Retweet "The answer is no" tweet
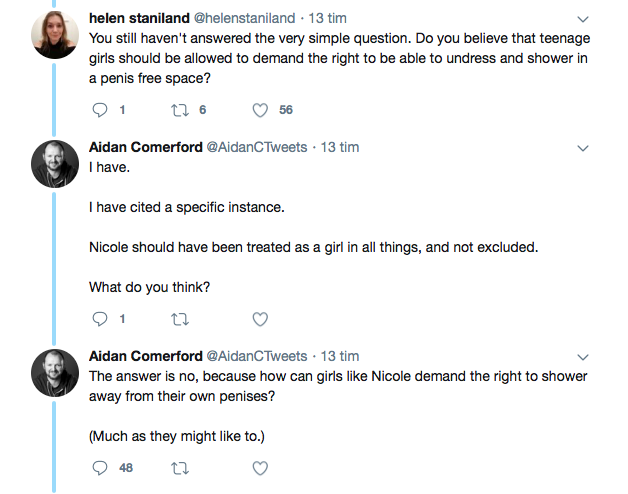The height and width of the screenshot is (494, 628). (x=179, y=467)
